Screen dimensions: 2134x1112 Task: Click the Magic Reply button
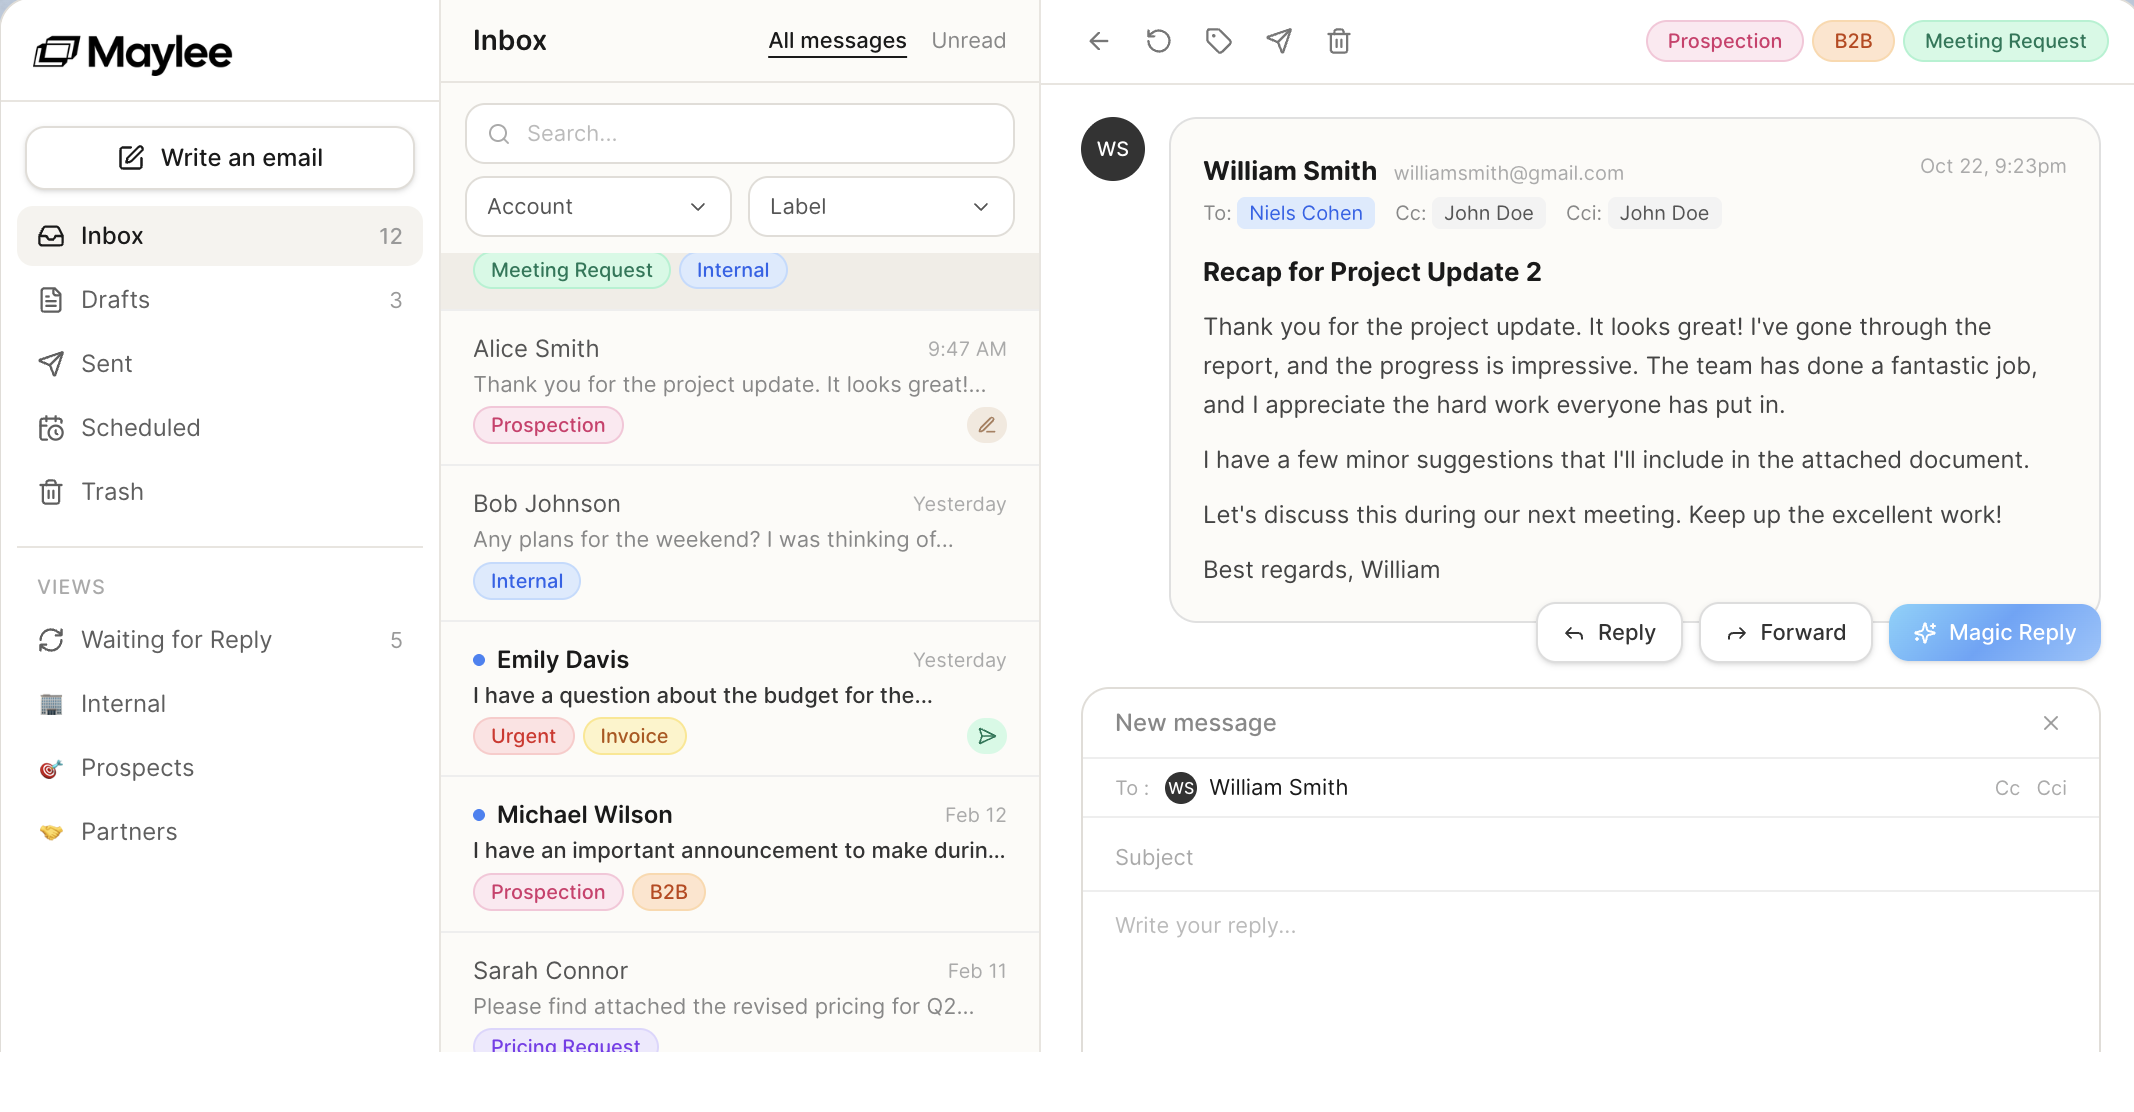(x=1994, y=633)
